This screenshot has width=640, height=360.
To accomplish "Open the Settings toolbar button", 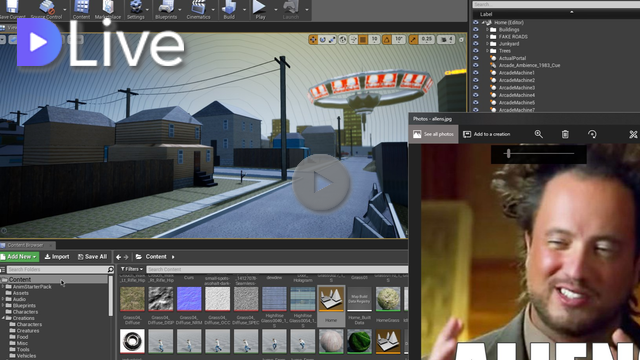I will (x=136, y=9).
